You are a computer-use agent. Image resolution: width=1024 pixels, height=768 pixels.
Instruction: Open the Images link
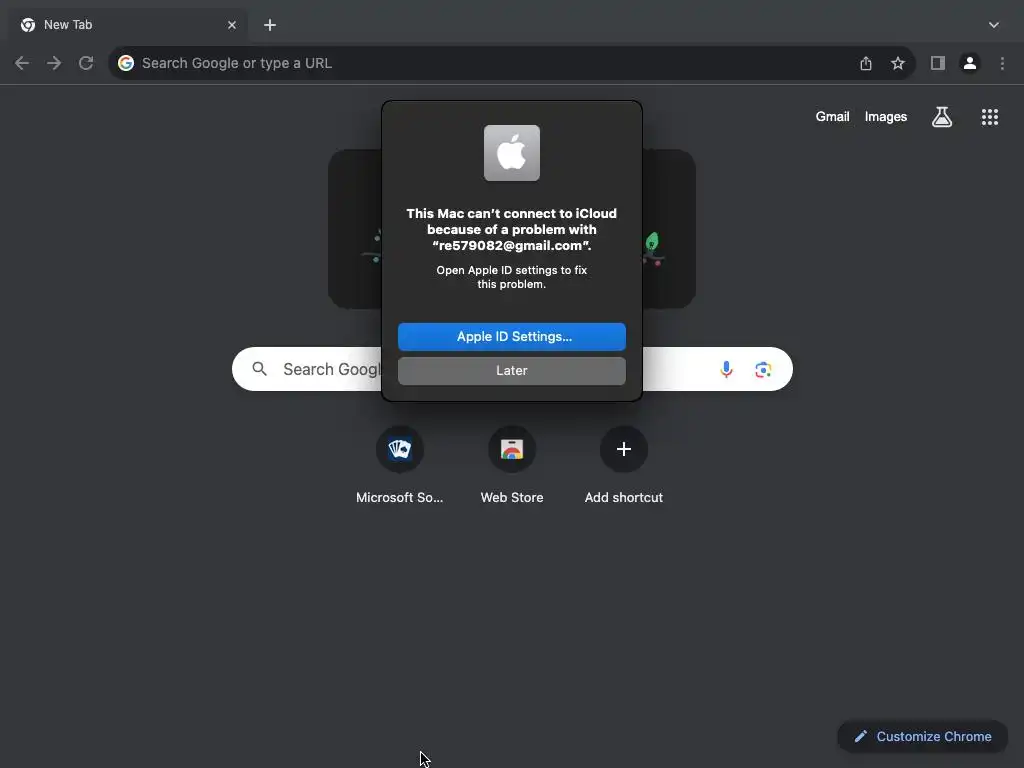pyautogui.click(x=886, y=117)
